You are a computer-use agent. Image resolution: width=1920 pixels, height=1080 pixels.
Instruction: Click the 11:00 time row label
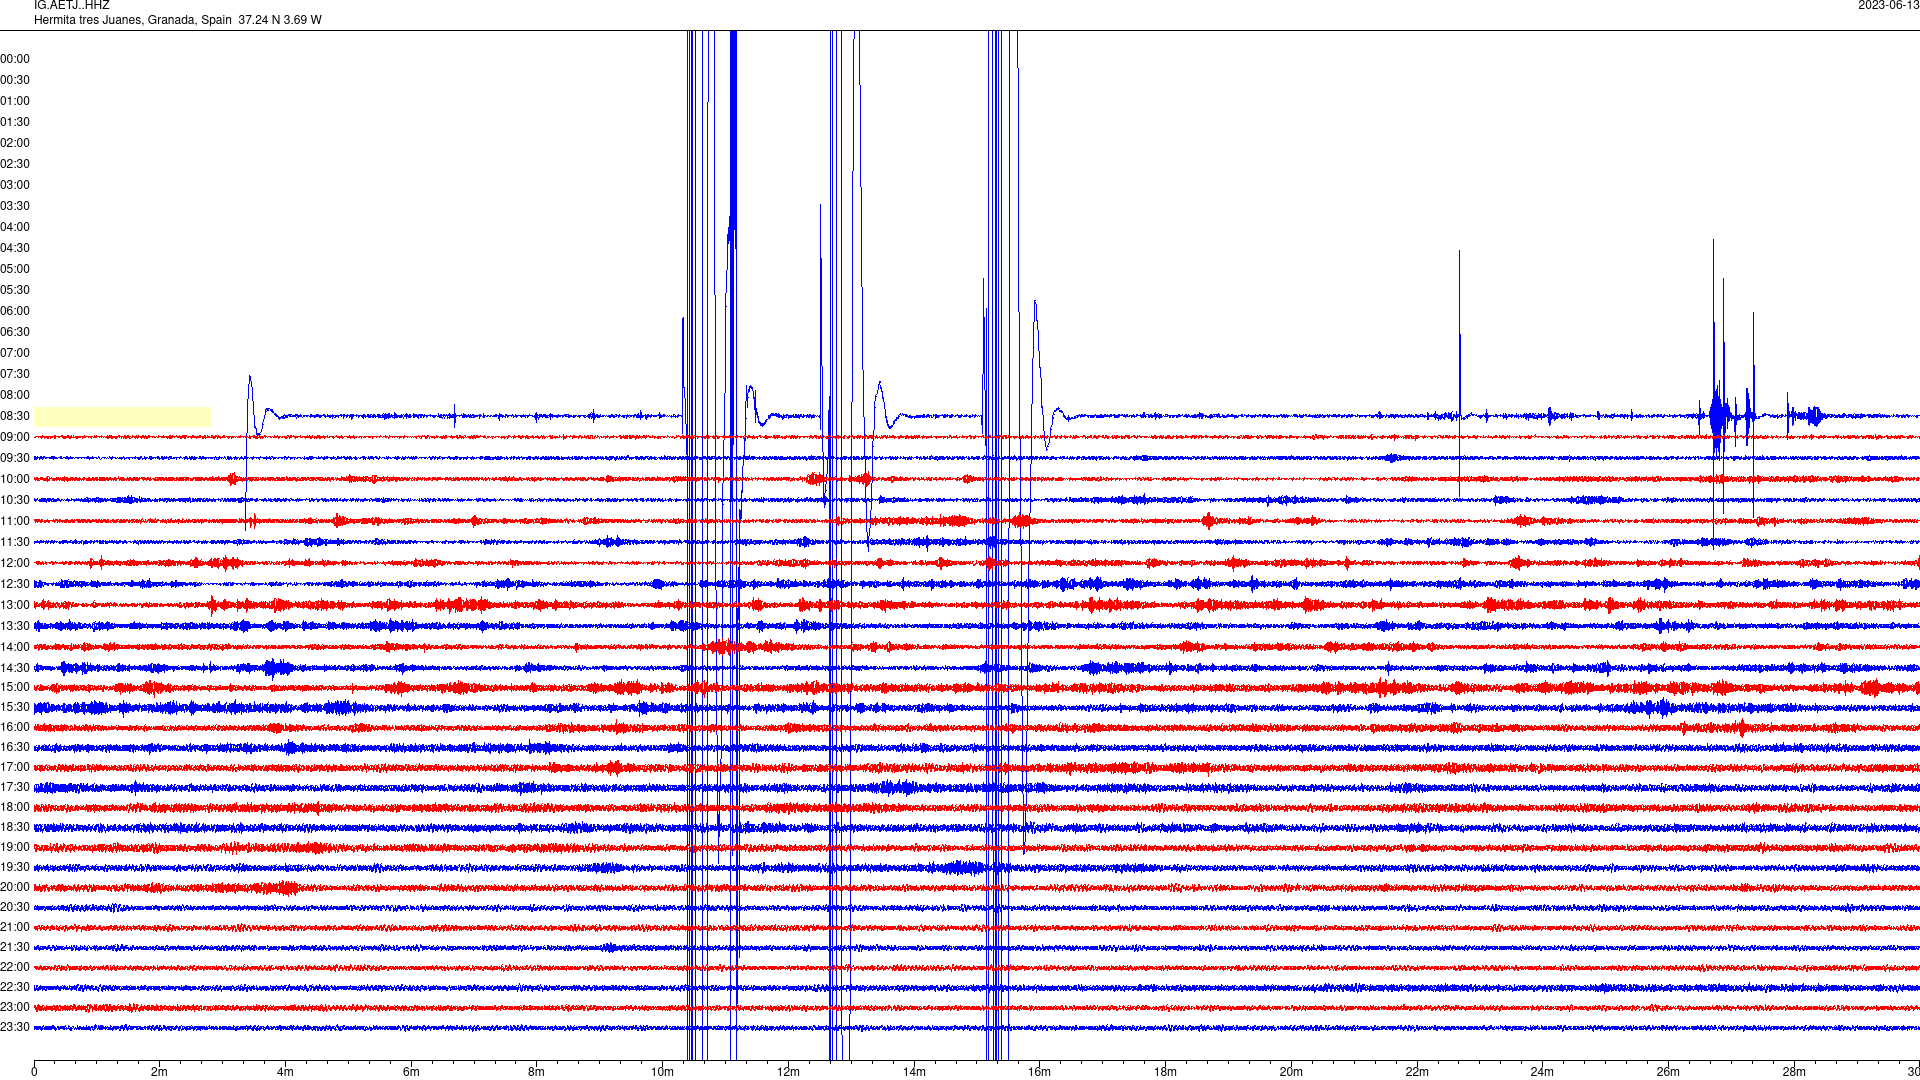15,521
